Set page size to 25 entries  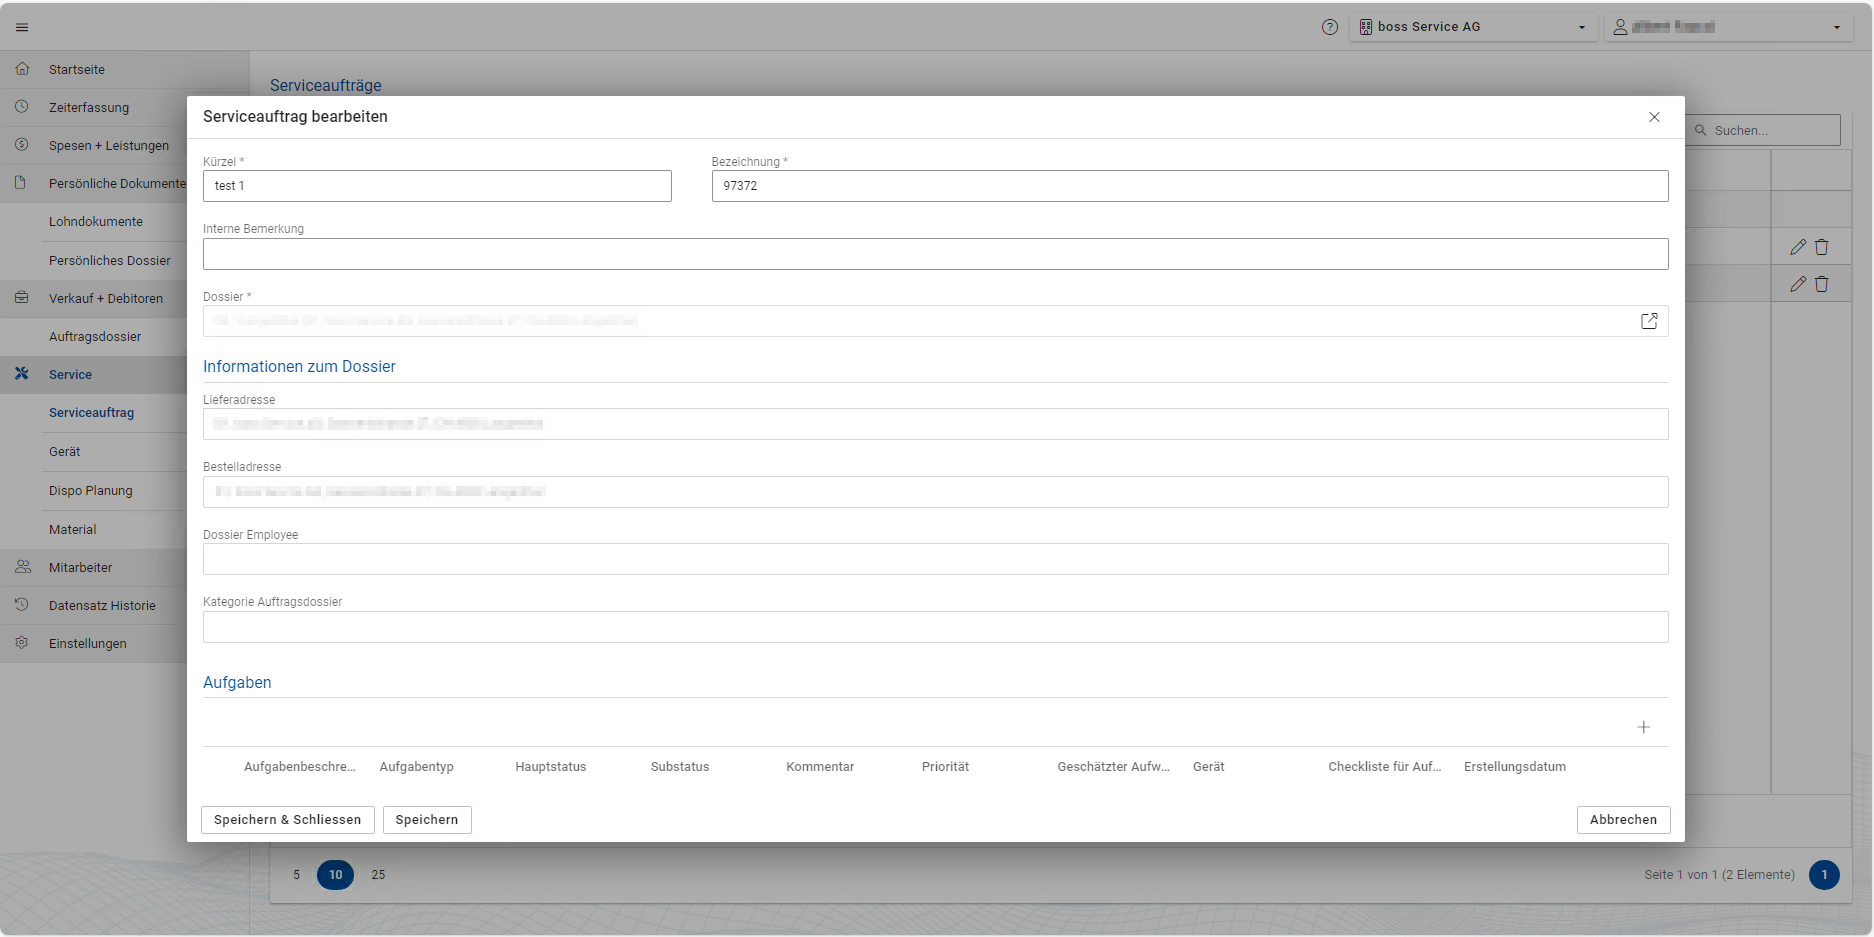tap(378, 875)
